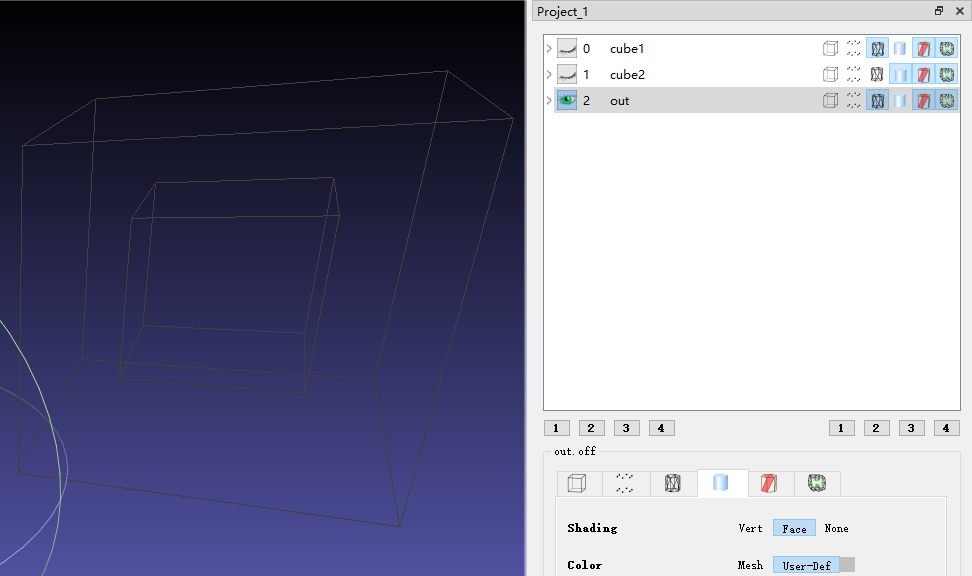
Task: Toggle solid fill rendering for cube2
Action: [x=900, y=74]
